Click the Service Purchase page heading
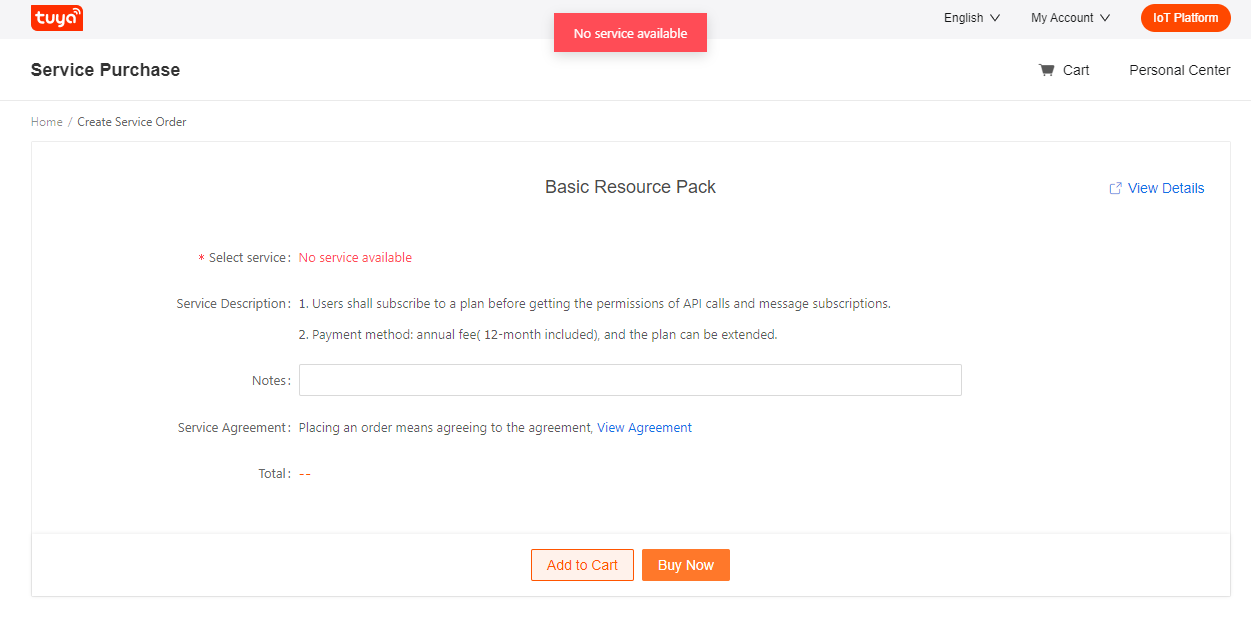Screen dimensions: 1251x618 (x=105, y=70)
